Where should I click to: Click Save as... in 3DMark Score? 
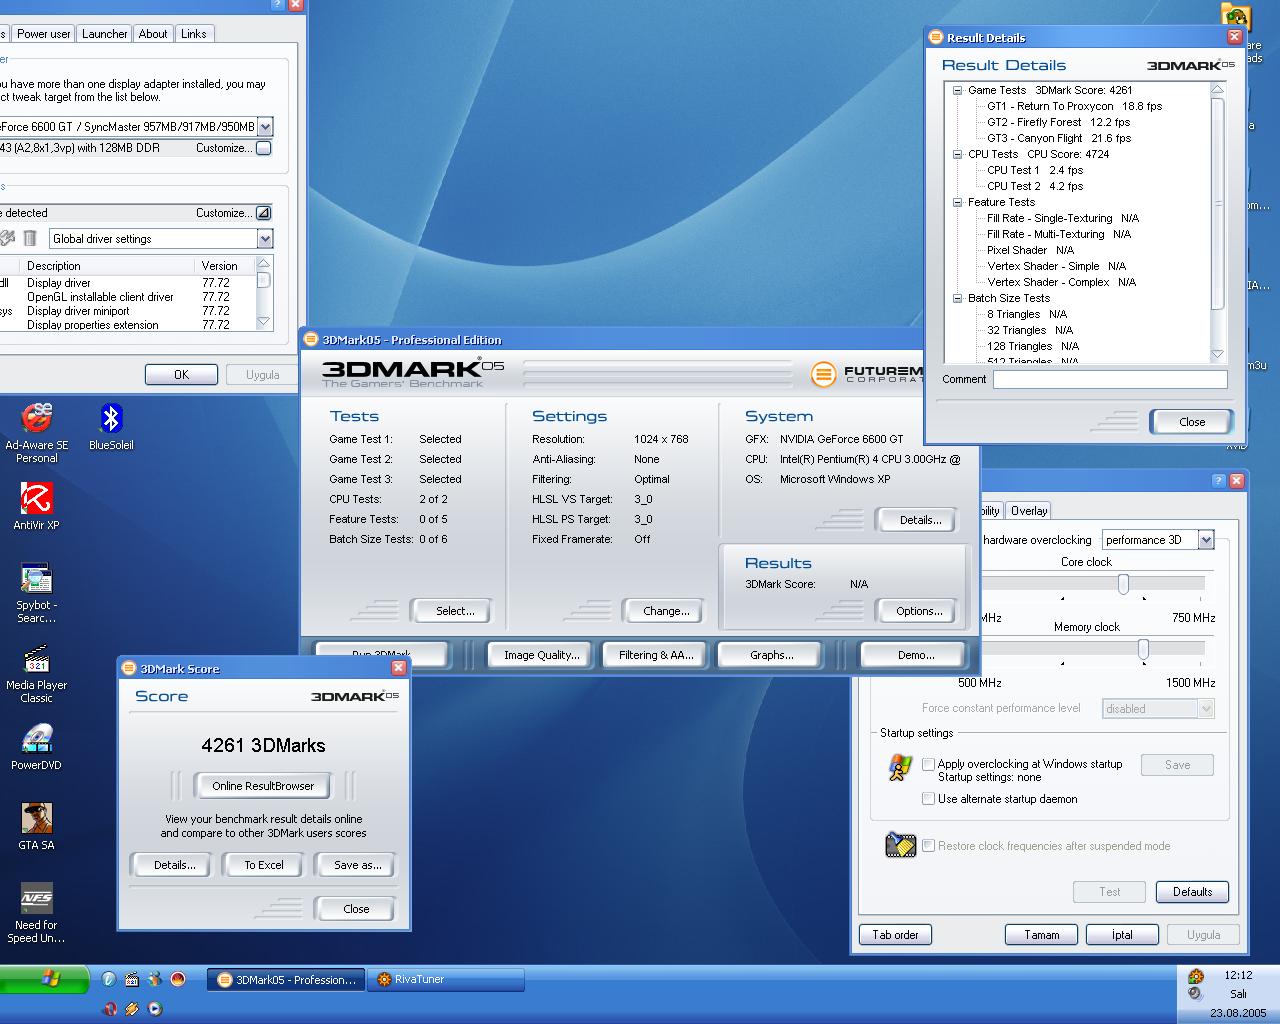357,865
